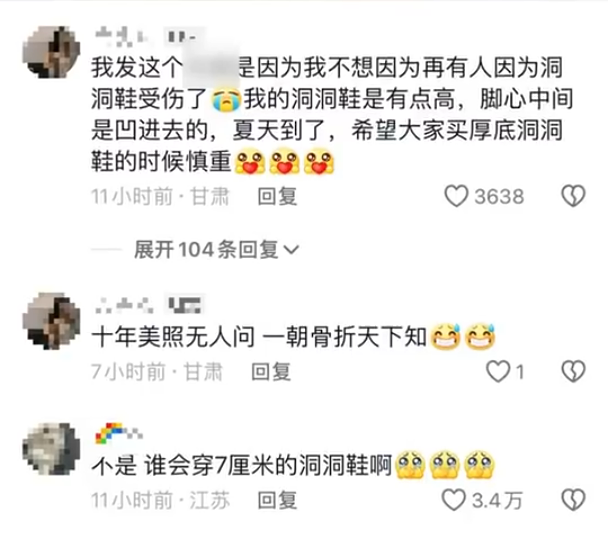Tap the 3.4万 like count
The image size is (608, 536).
pos(497,500)
